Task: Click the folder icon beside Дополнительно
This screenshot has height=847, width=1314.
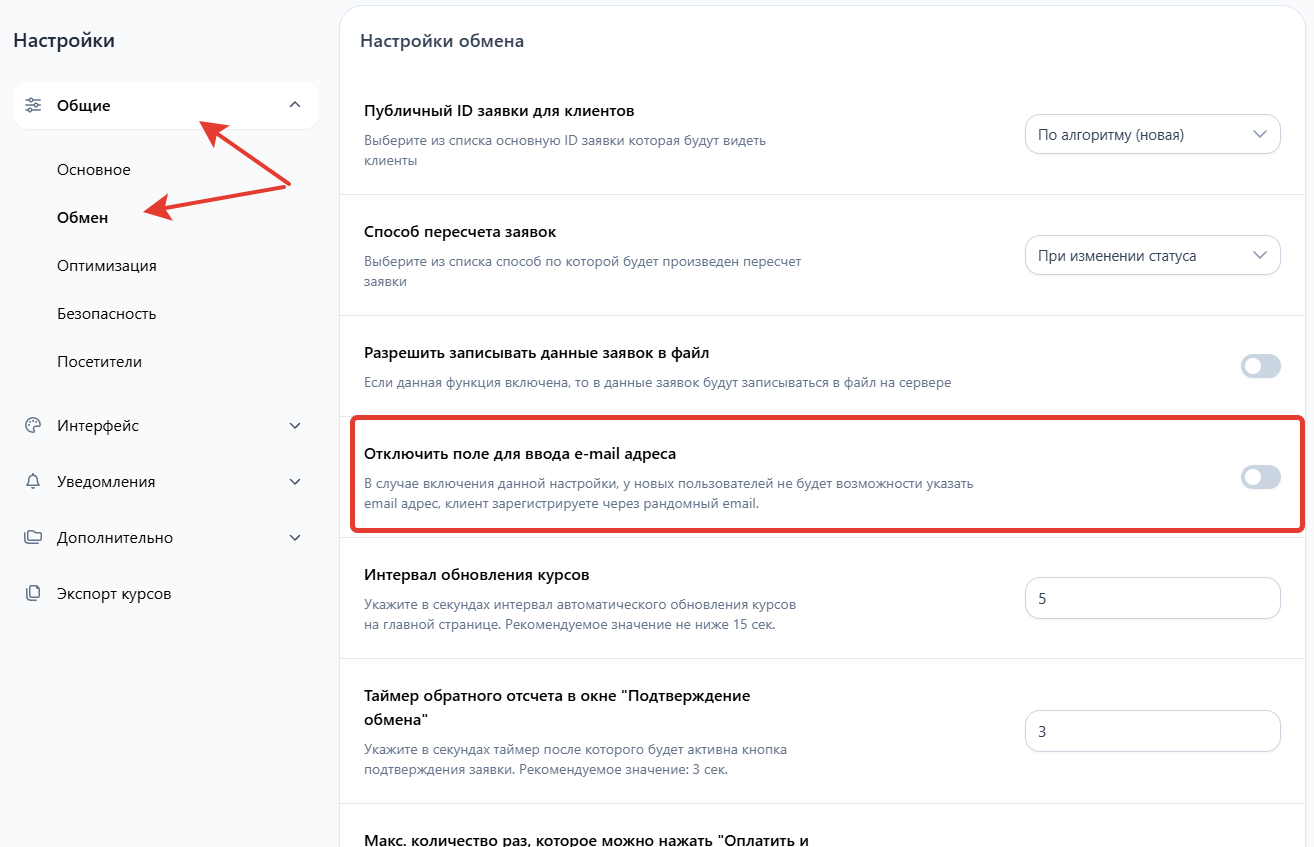Action: tap(33, 537)
